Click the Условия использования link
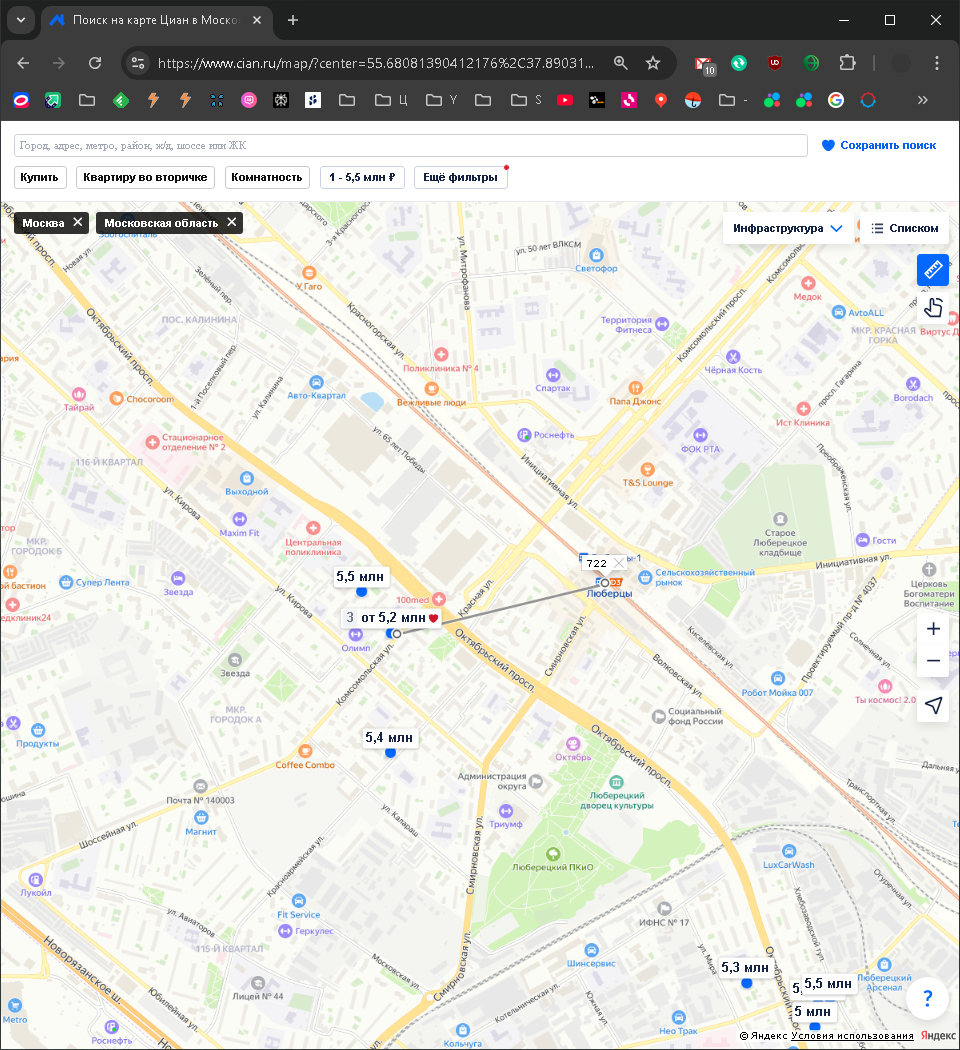This screenshot has height=1050, width=960. [x=852, y=1036]
